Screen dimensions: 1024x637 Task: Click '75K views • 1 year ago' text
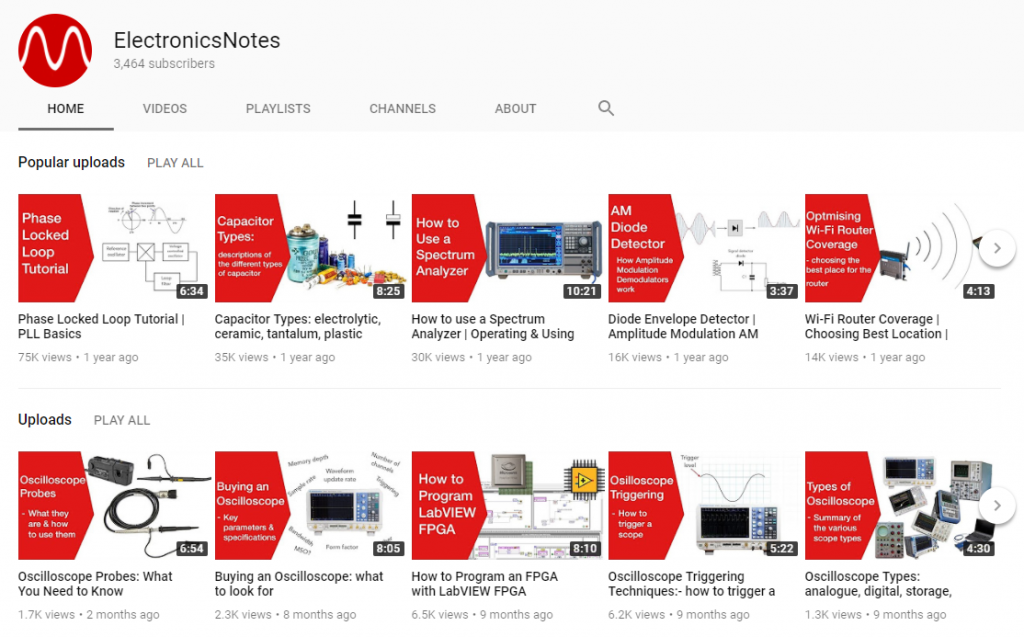pos(78,357)
